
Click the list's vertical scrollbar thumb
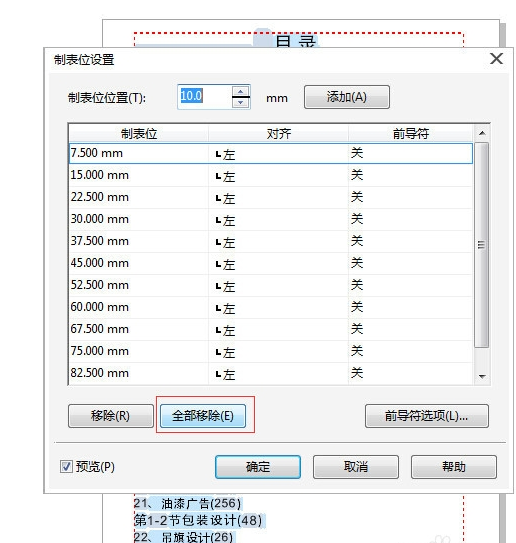481,244
